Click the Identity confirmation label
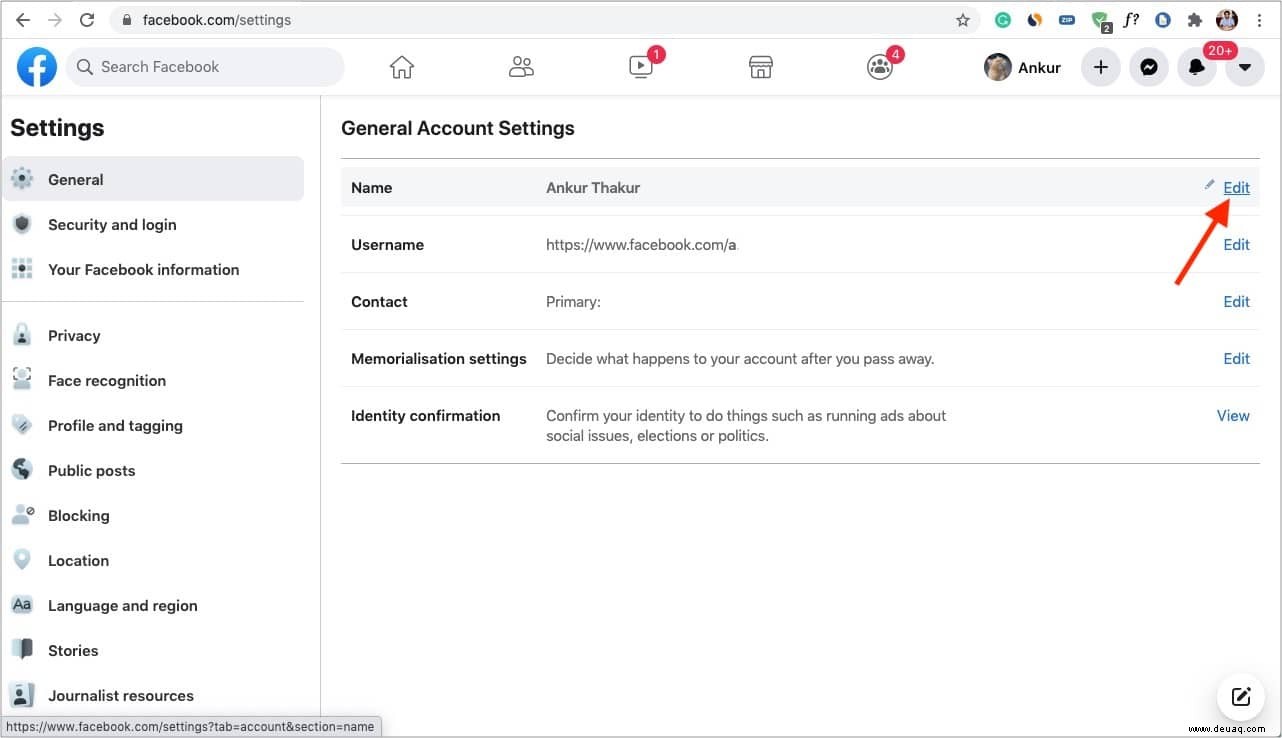1282x738 pixels. tap(426, 415)
